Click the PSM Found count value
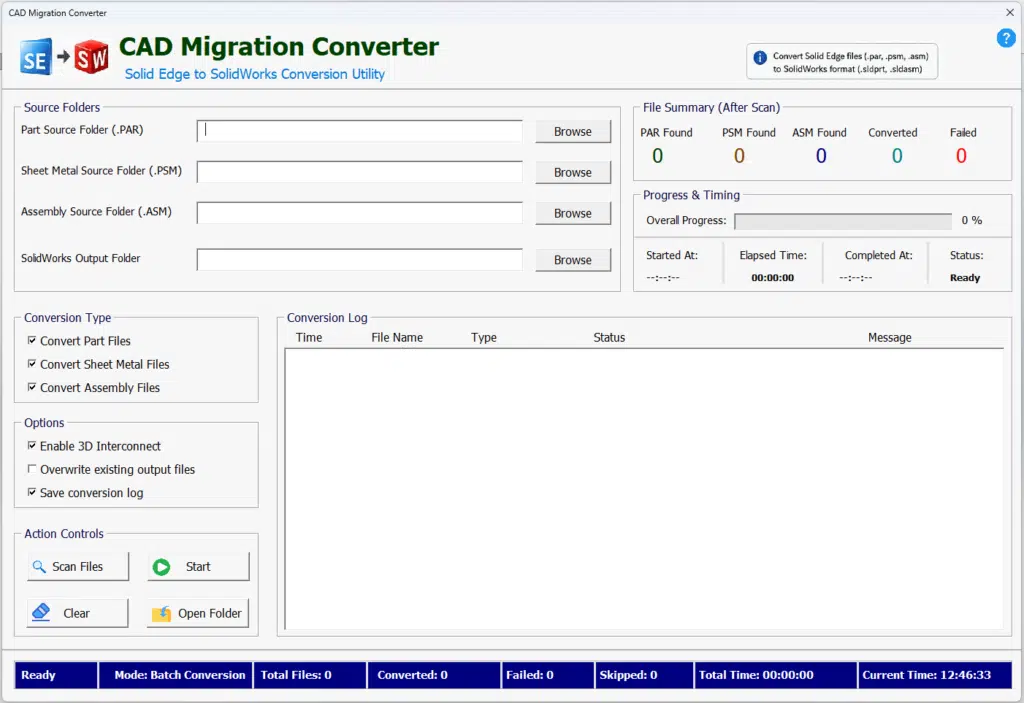 (739, 155)
